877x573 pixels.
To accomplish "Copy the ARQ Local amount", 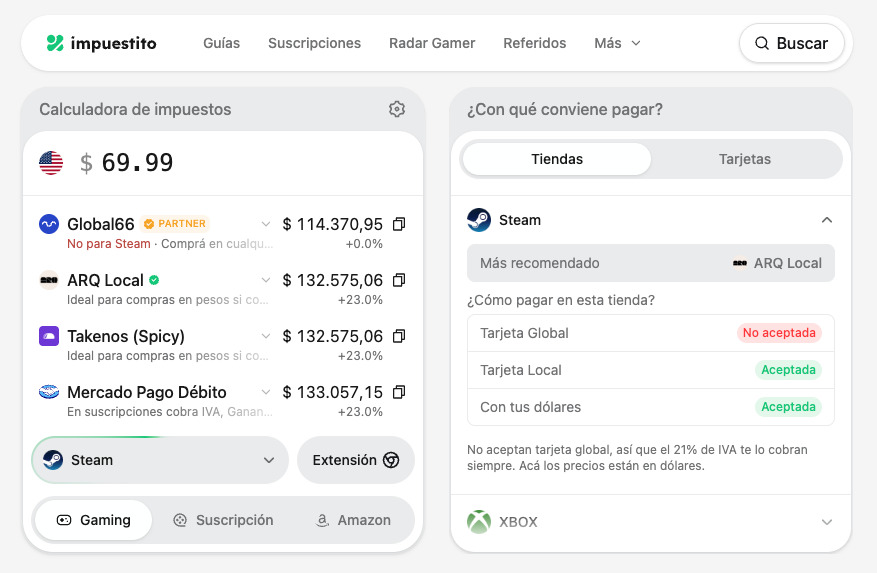I will tap(399, 280).
